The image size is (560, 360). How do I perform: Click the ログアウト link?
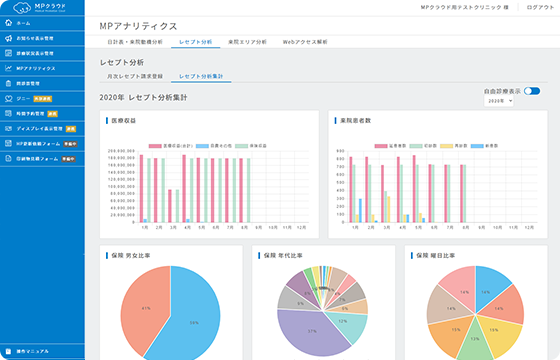point(540,7)
